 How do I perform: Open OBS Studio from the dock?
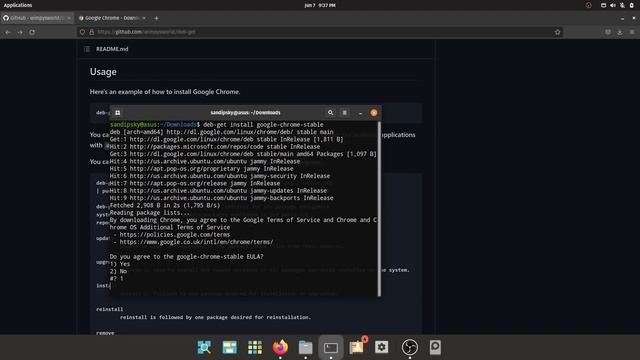409,347
